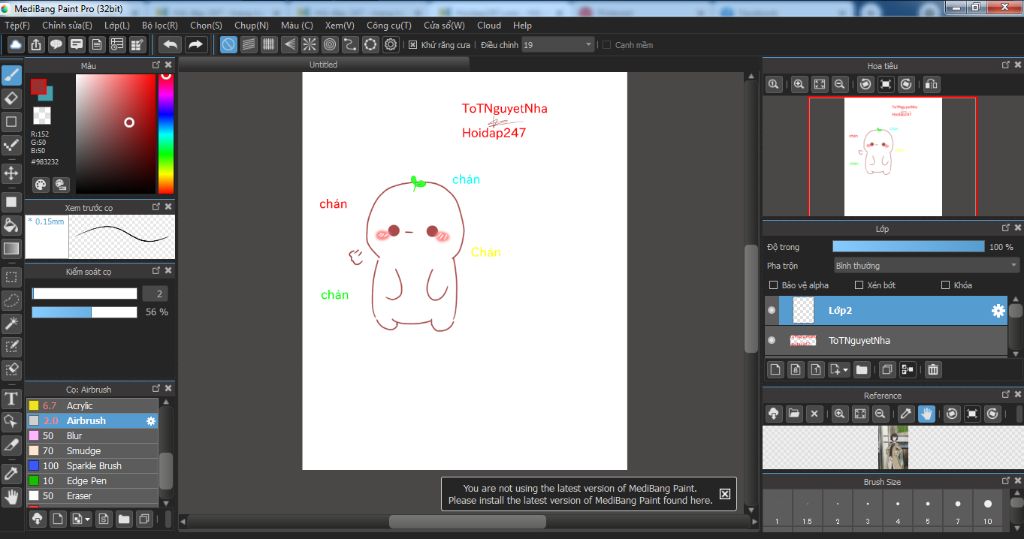Toggle visibility of ToTNguyetNha layer

click(772, 340)
